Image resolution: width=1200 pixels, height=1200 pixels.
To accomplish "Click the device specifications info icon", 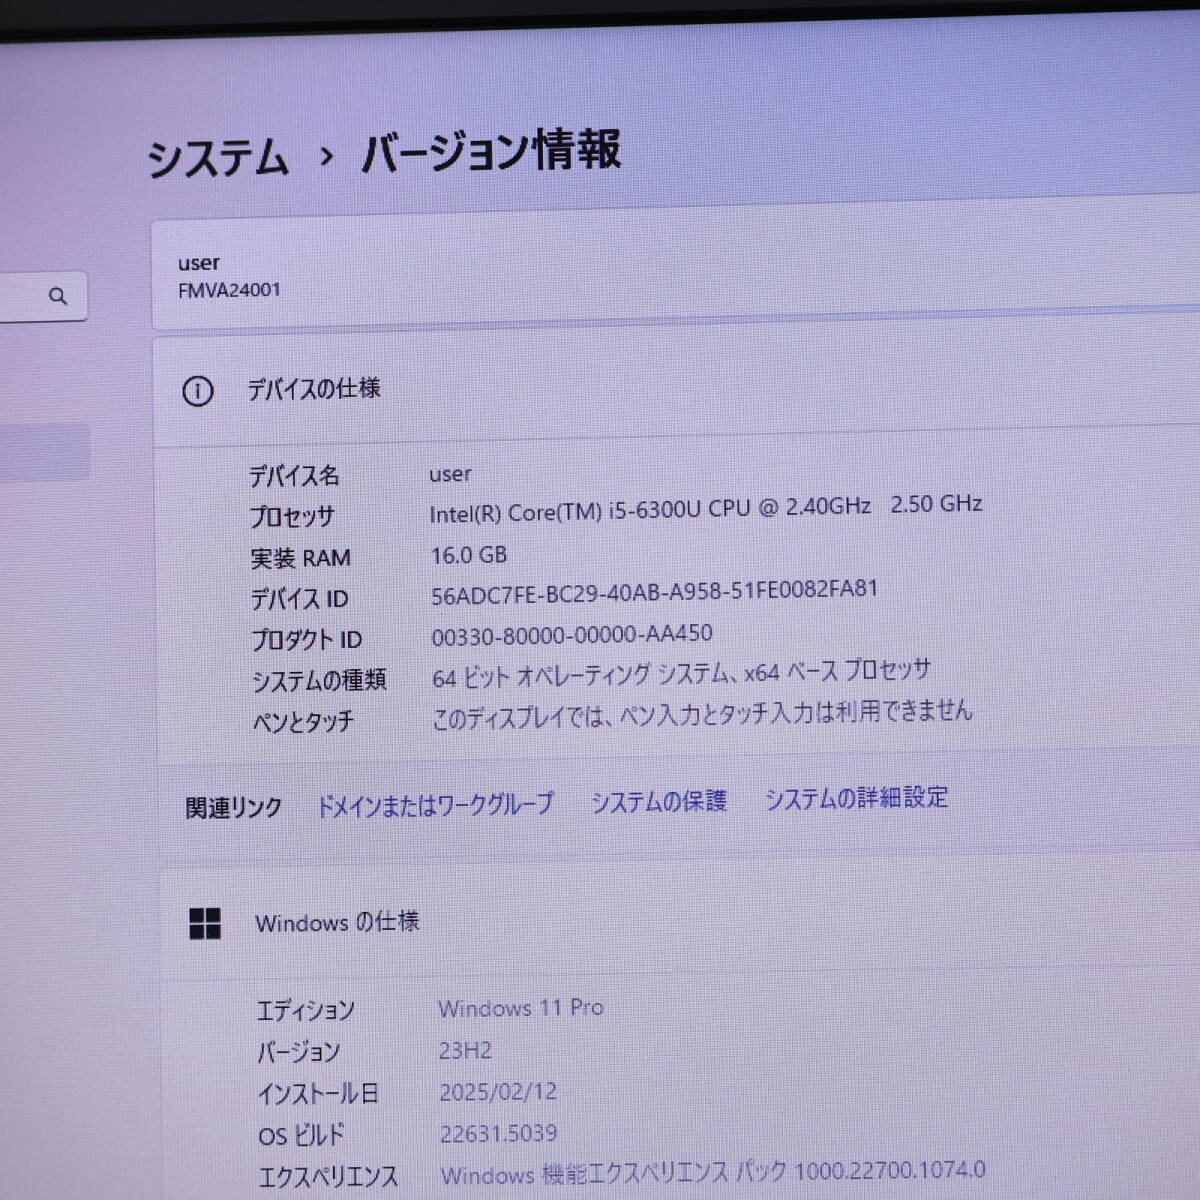I will pyautogui.click(x=198, y=391).
